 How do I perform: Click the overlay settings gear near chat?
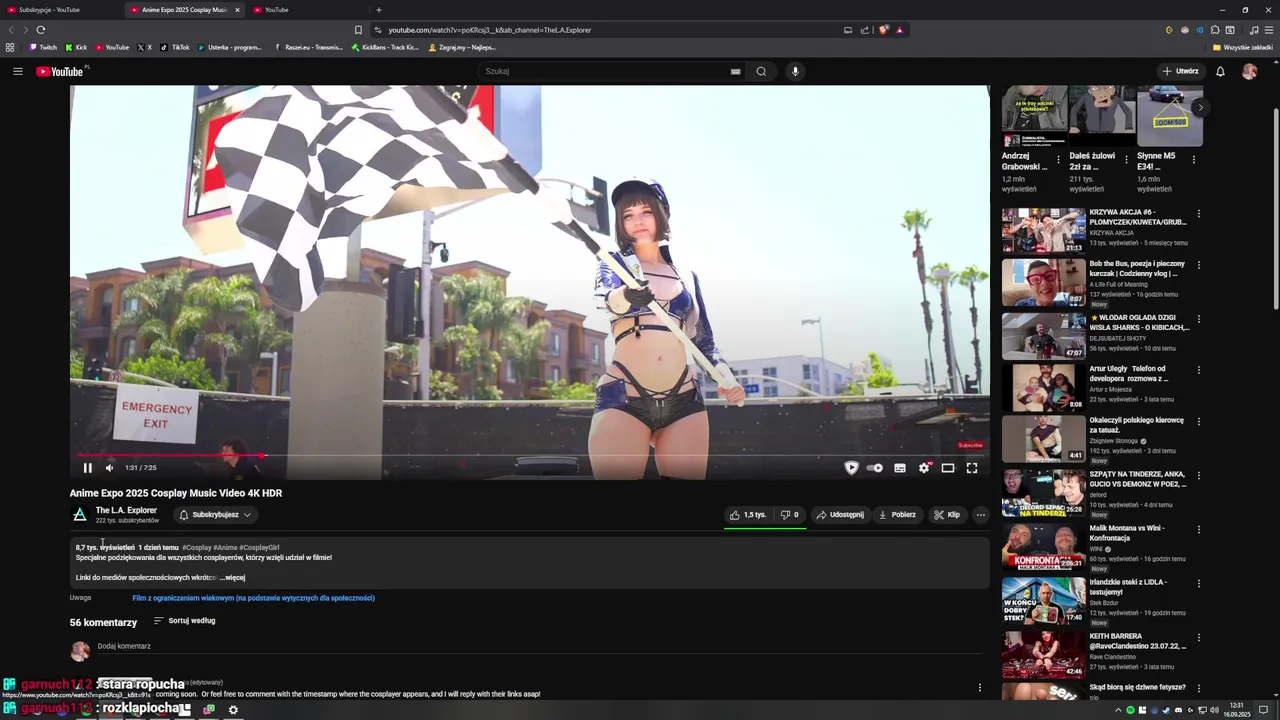click(233, 710)
